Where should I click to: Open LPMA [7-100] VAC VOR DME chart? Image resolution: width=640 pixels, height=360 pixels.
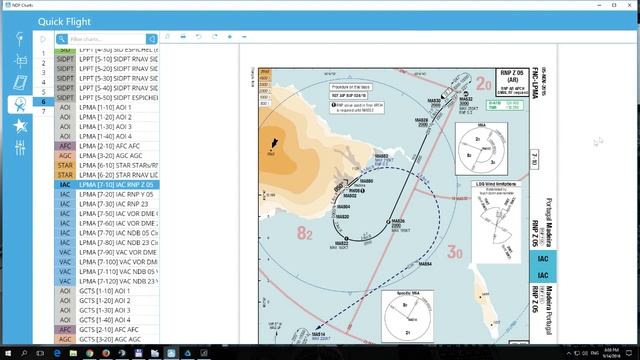coord(107,262)
